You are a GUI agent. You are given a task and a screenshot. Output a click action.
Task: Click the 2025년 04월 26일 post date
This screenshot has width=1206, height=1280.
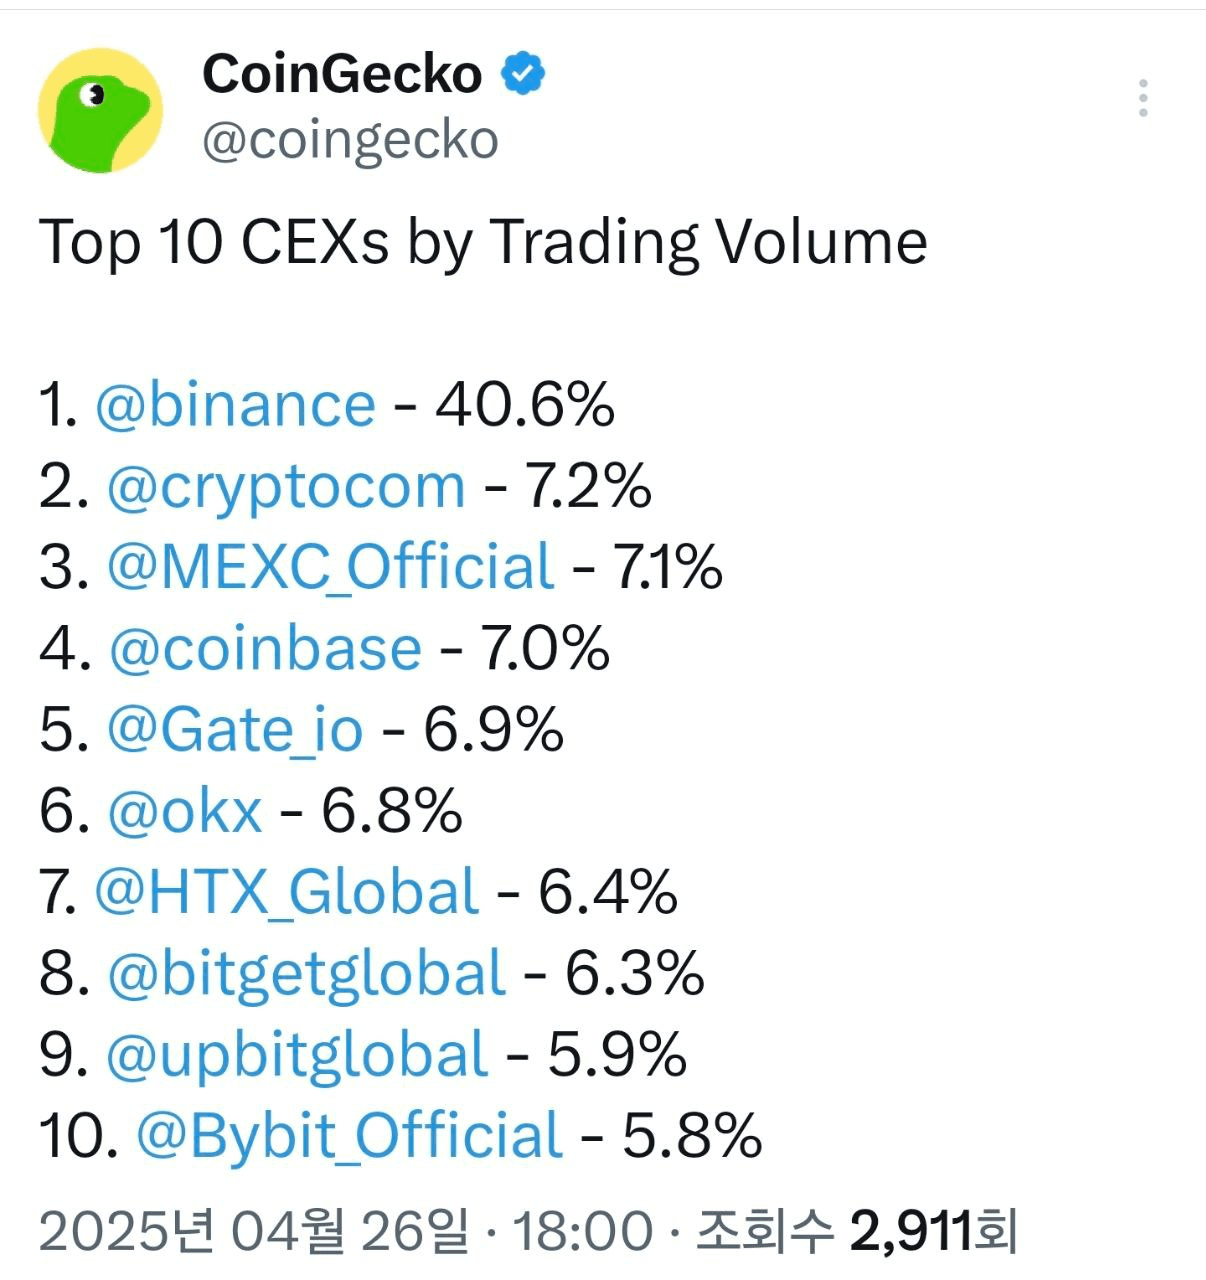pyautogui.click(x=253, y=1230)
